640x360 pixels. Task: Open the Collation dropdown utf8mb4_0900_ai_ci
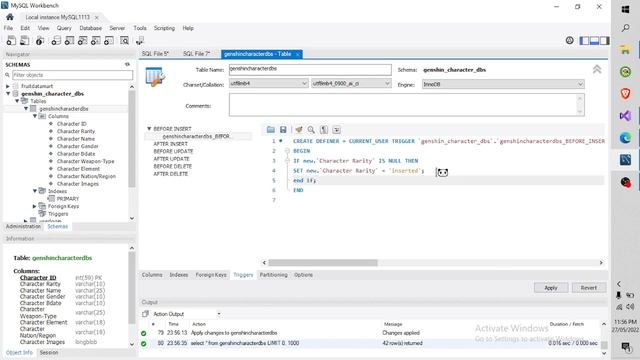click(351, 83)
